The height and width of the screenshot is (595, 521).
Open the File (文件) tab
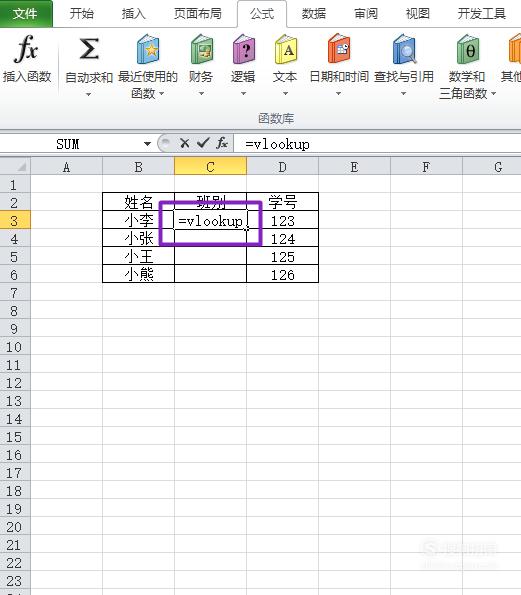tap(26, 14)
